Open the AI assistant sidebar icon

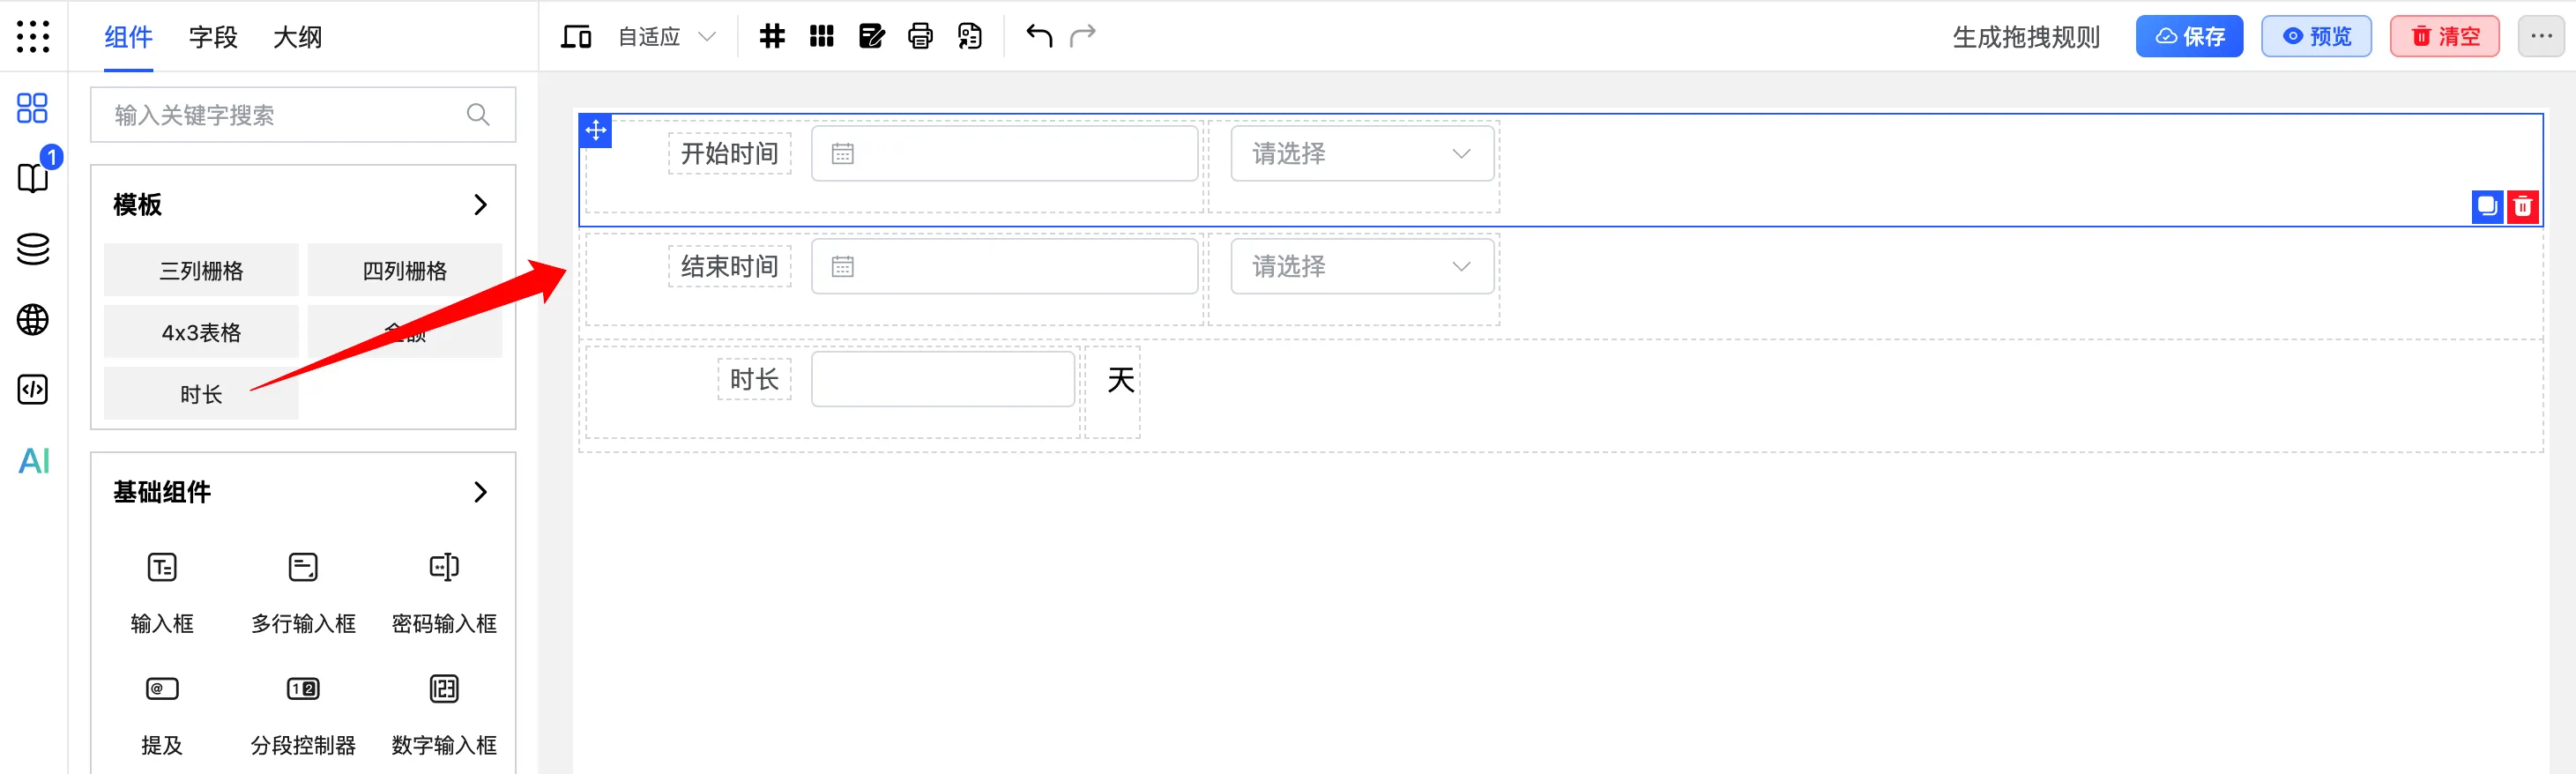click(33, 461)
